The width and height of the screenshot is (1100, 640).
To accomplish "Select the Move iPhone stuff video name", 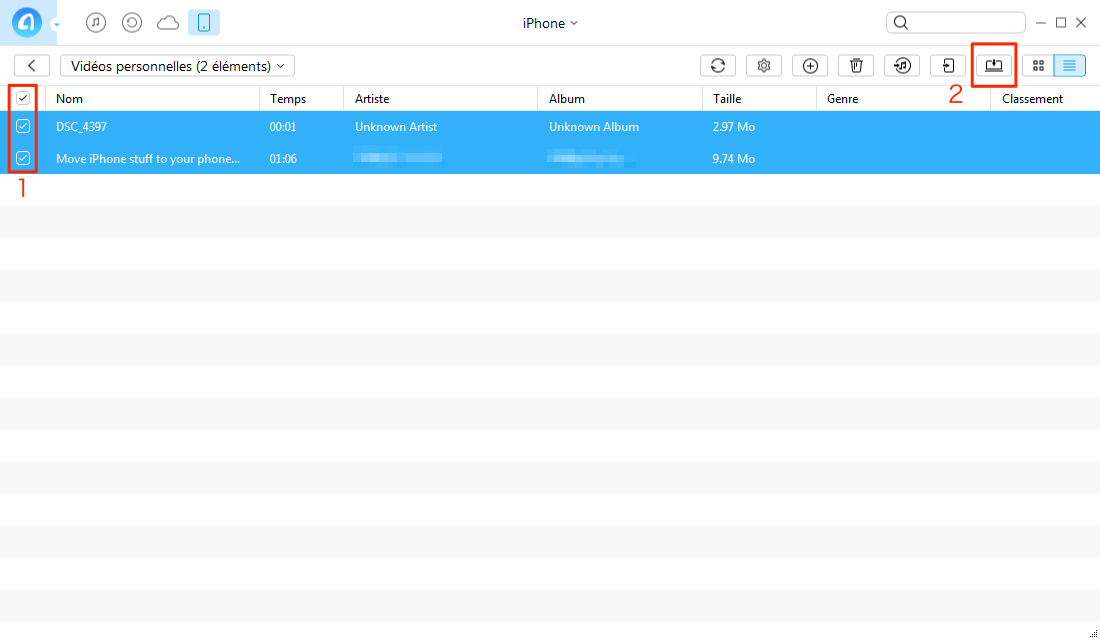I will pyautogui.click(x=148, y=159).
